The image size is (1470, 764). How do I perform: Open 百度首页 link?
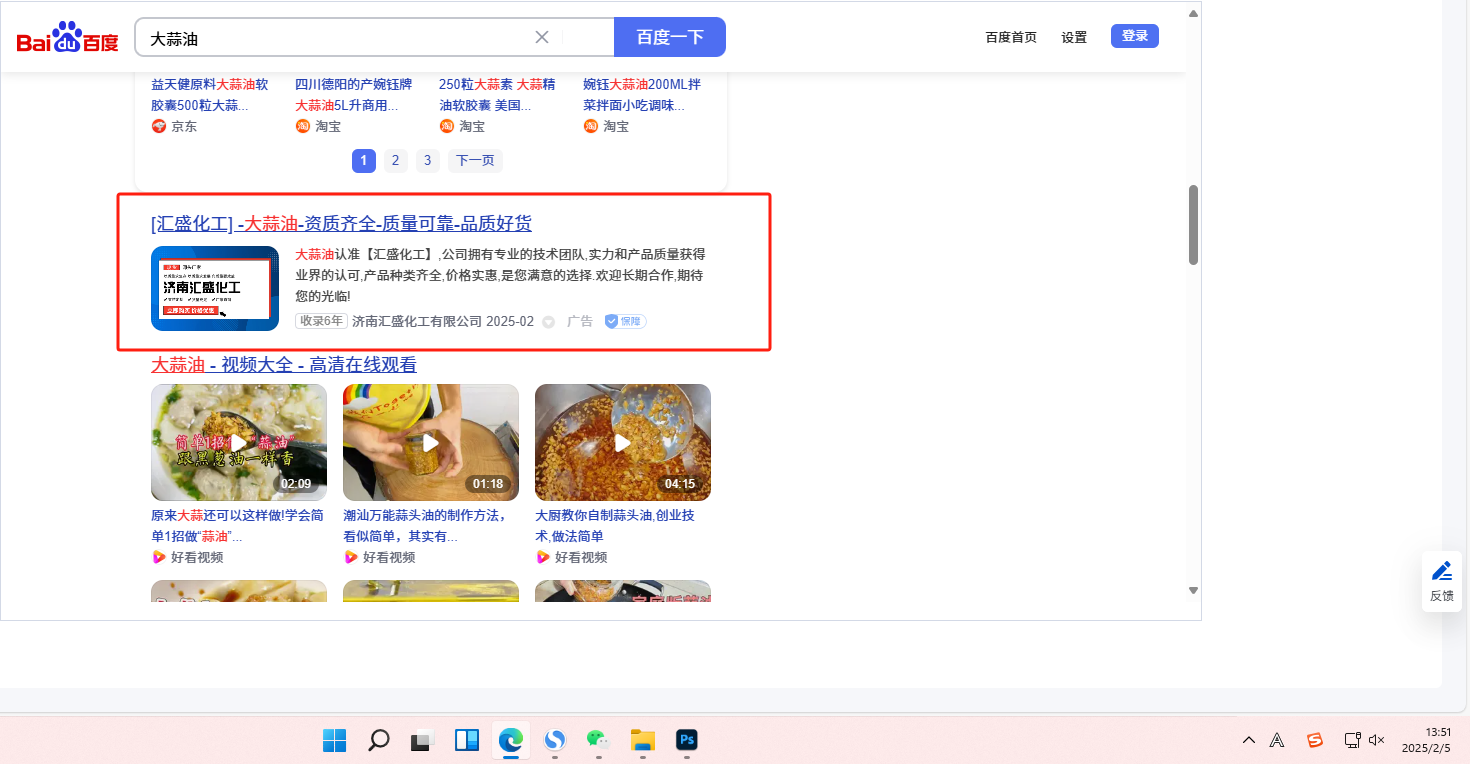[x=1011, y=37]
